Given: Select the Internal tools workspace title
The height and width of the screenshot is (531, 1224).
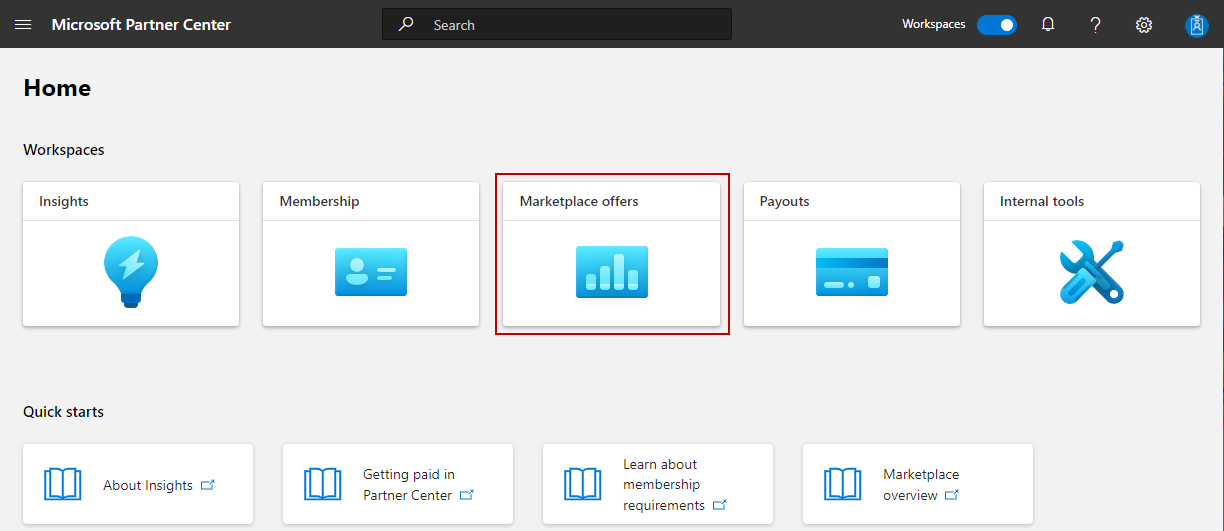Looking at the screenshot, I should click(1042, 201).
